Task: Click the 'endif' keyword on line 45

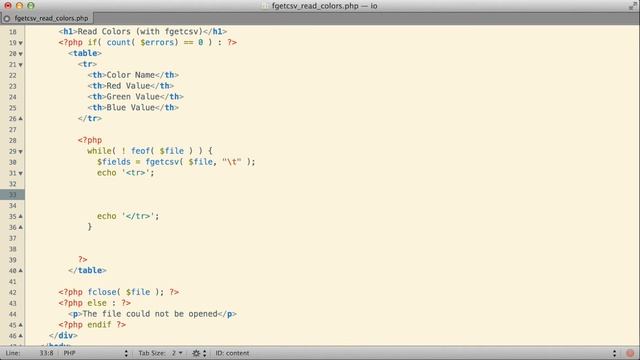Action: (99, 325)
